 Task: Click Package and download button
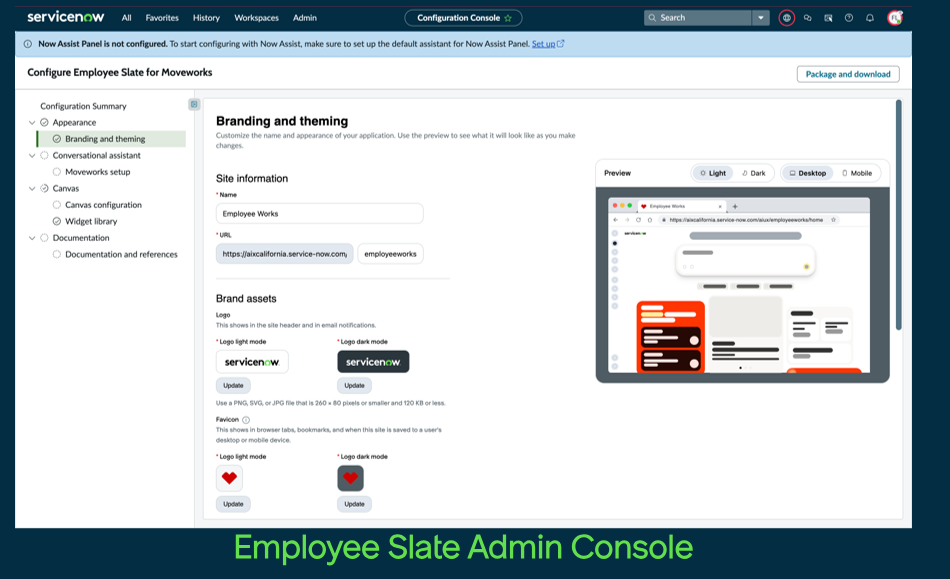click(848, 74)
